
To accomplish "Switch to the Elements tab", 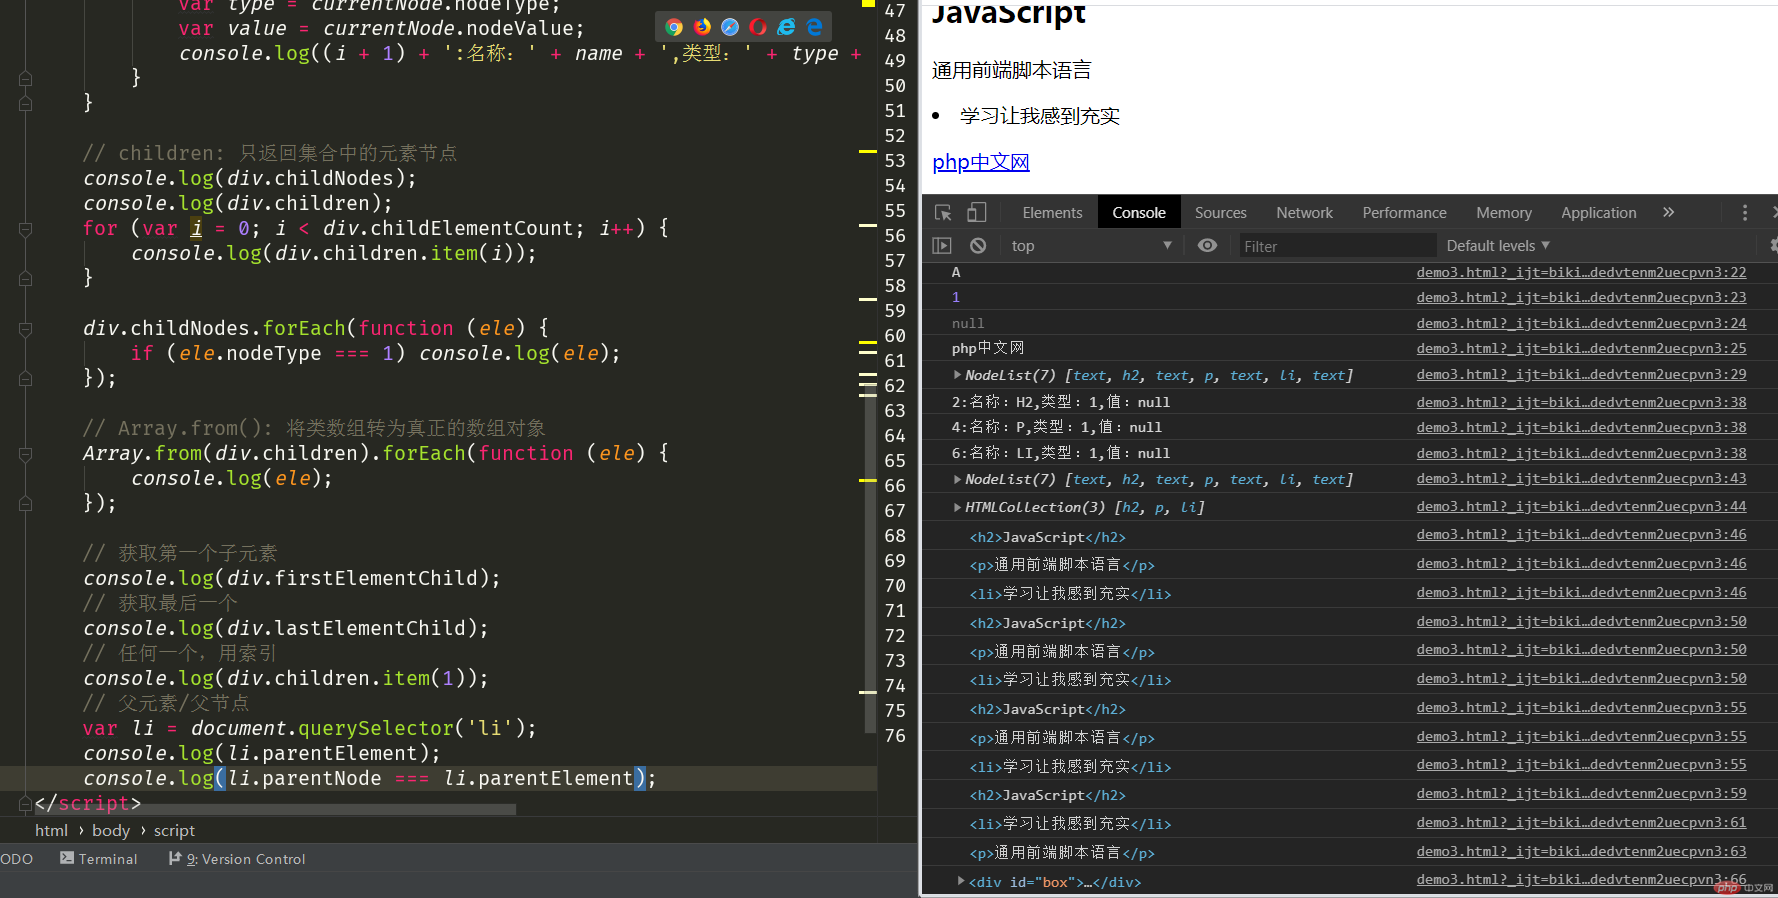I will (x=1052, y=212).
